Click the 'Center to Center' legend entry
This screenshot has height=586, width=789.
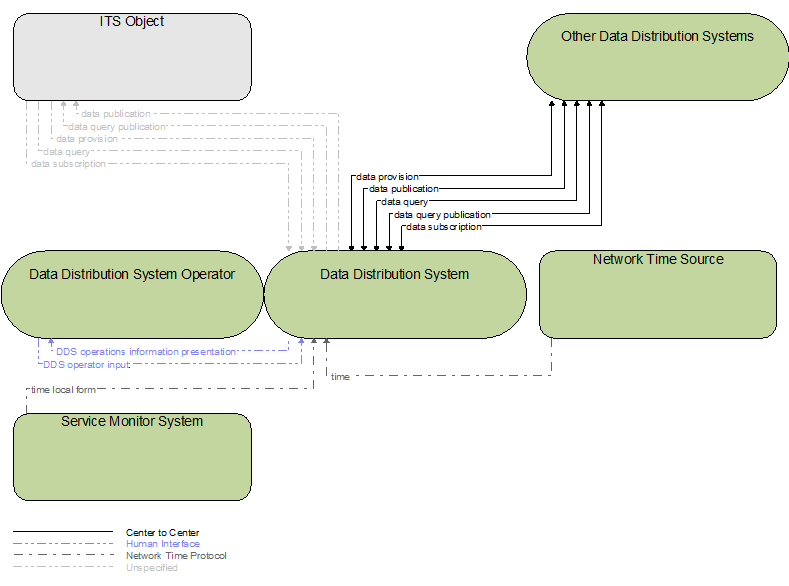[163, 532]
